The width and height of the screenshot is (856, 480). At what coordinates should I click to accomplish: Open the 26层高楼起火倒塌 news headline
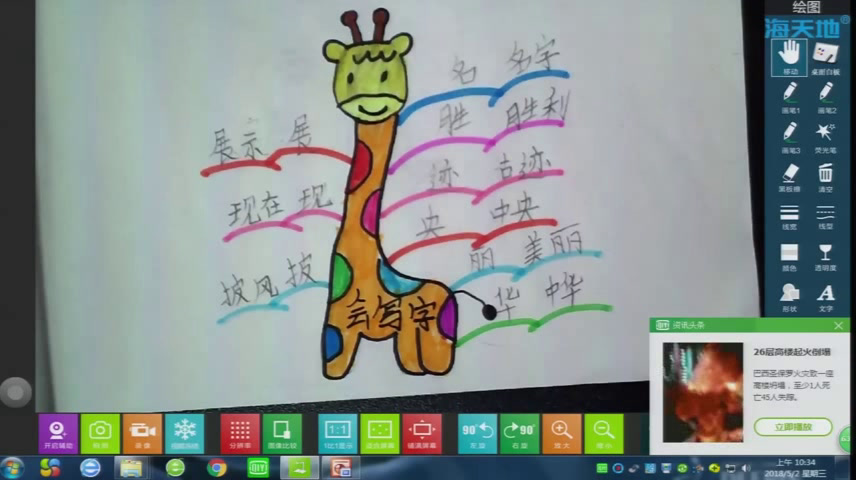[791, 351]
